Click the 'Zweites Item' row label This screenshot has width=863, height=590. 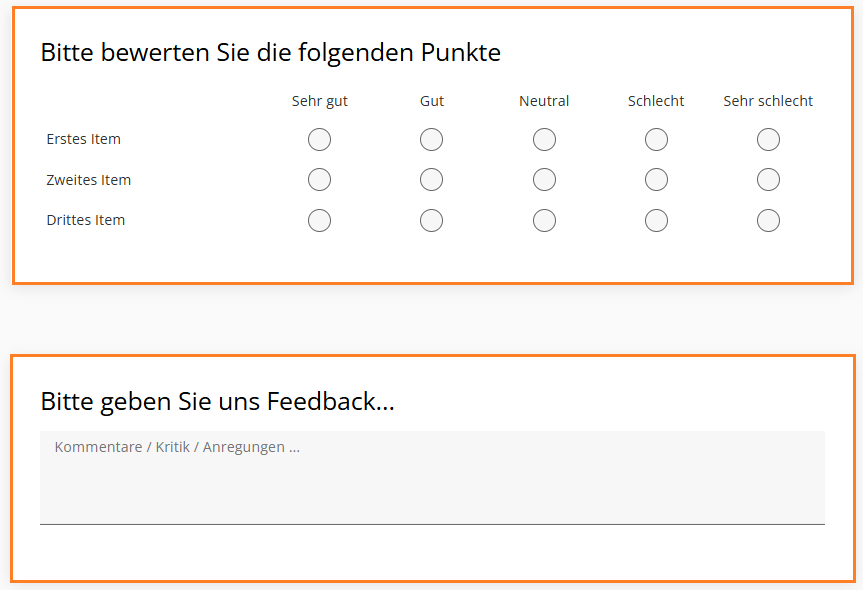(89, 180)
